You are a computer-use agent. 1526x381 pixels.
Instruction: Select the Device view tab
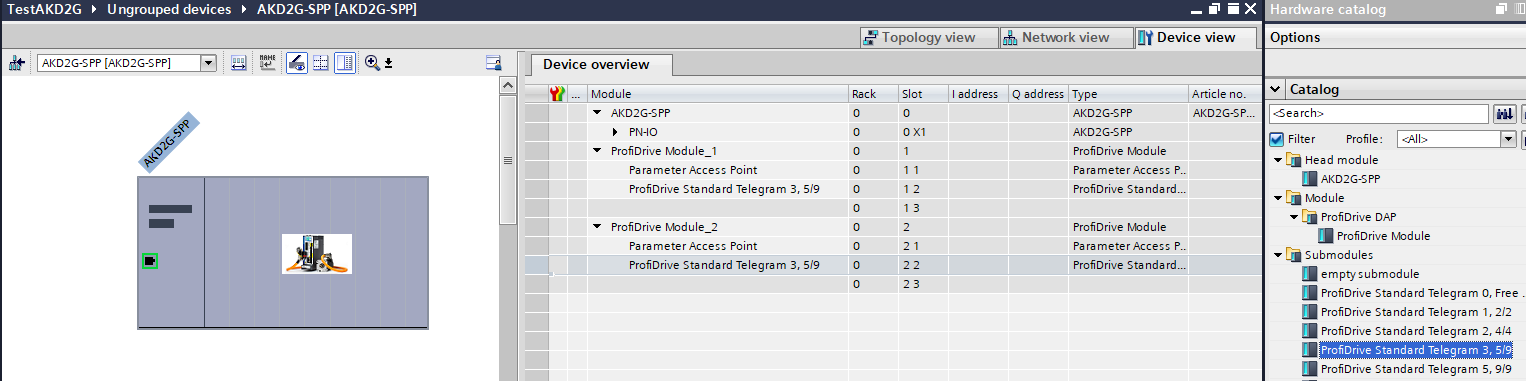1196,38
